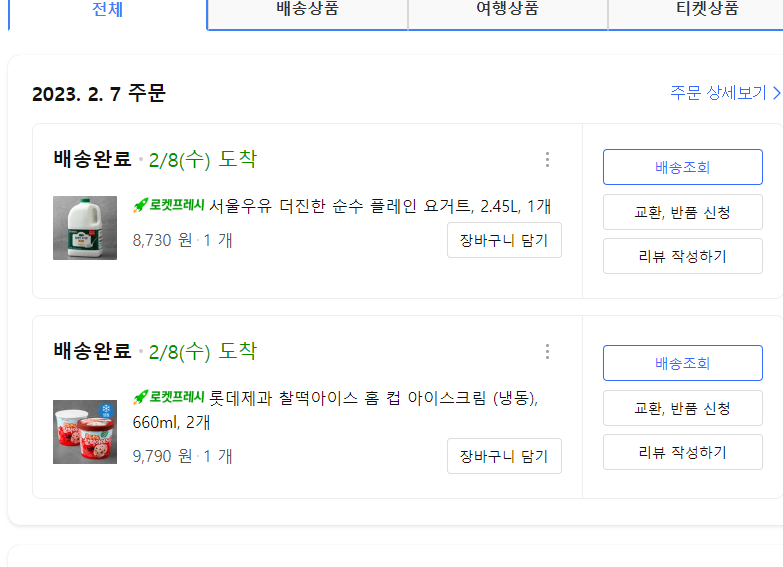Write a review for the yogurt
The image size is (783, 567).
point(683,256)
